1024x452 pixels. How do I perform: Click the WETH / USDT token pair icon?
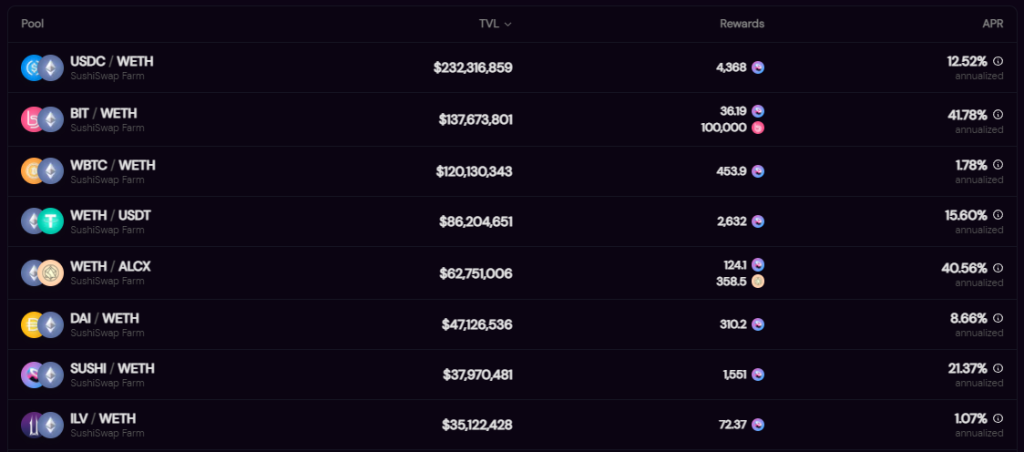(x=42, y=221)
